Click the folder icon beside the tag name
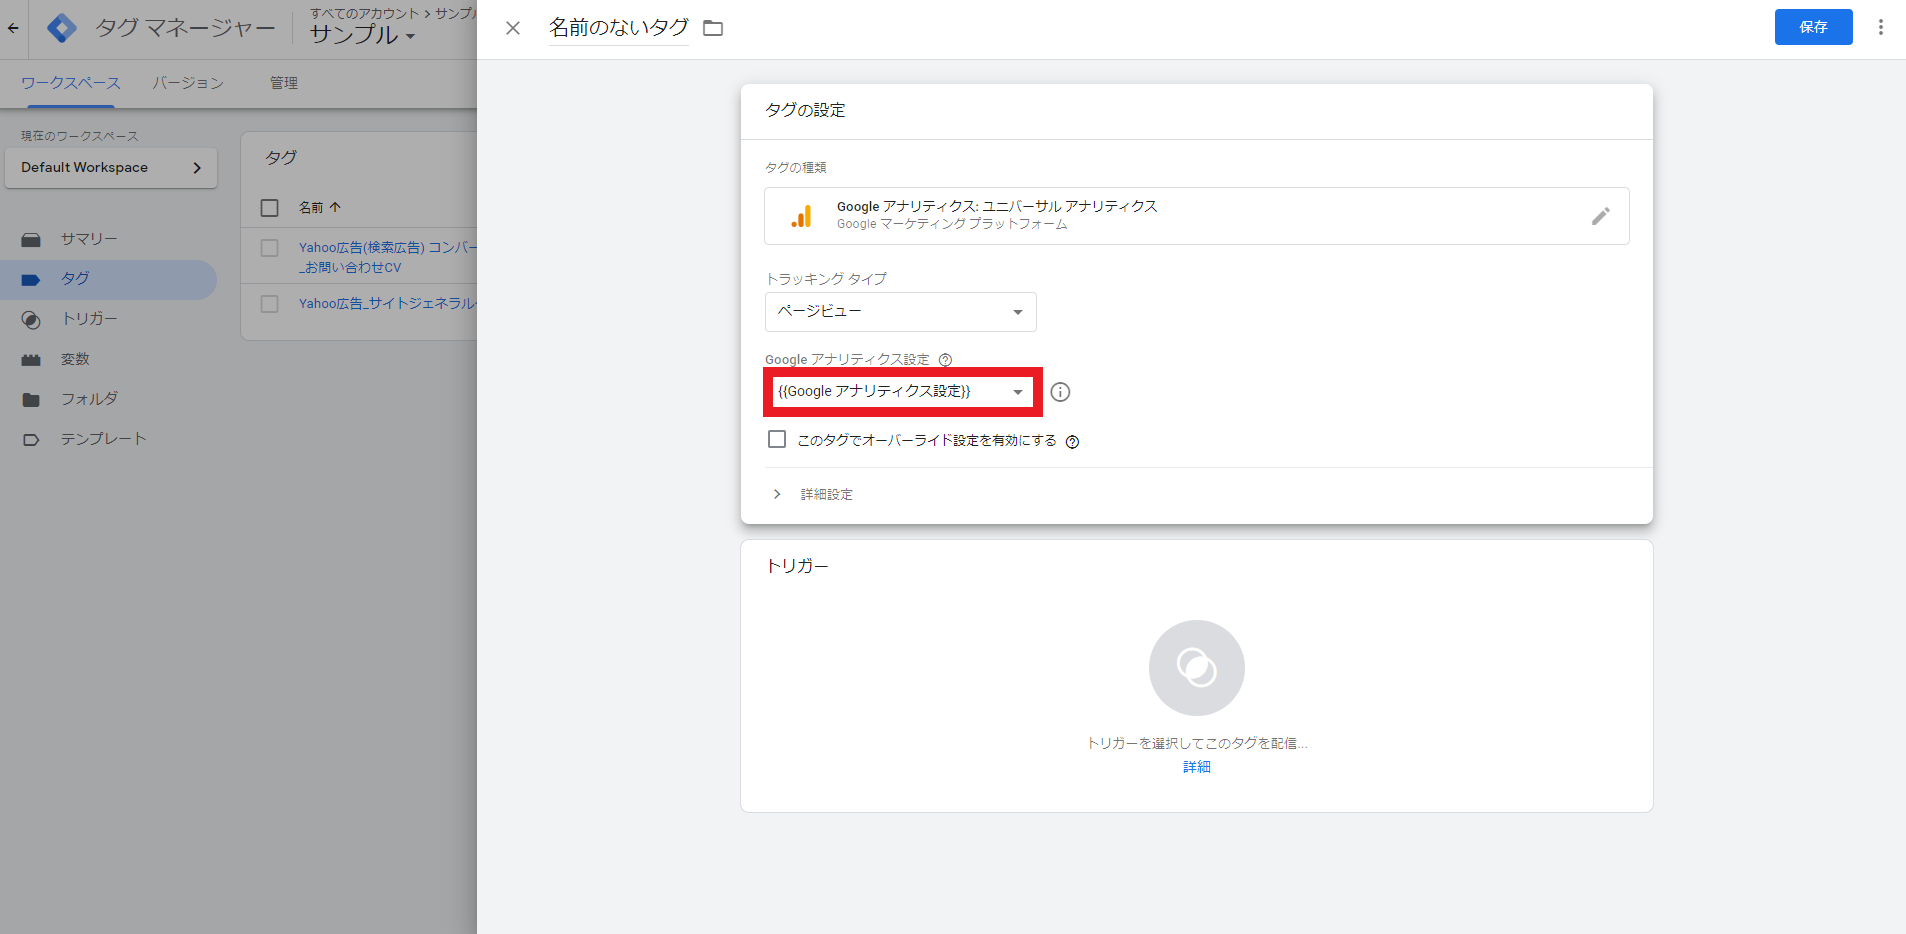Image resolution: width=1906 pixels, height=934 pixels. (713, 28)
